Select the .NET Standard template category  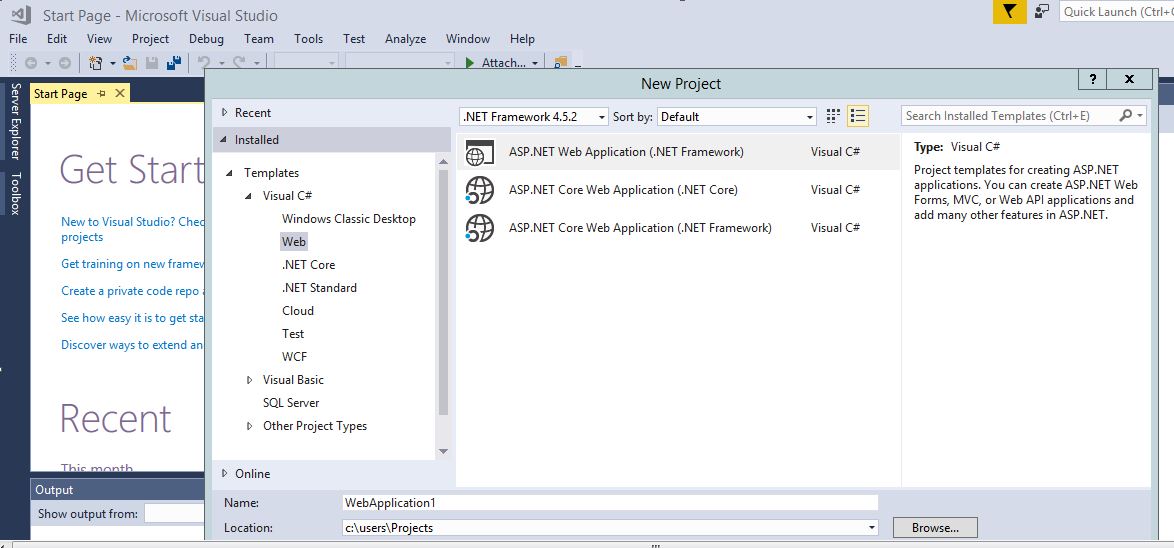pos(320,287)
